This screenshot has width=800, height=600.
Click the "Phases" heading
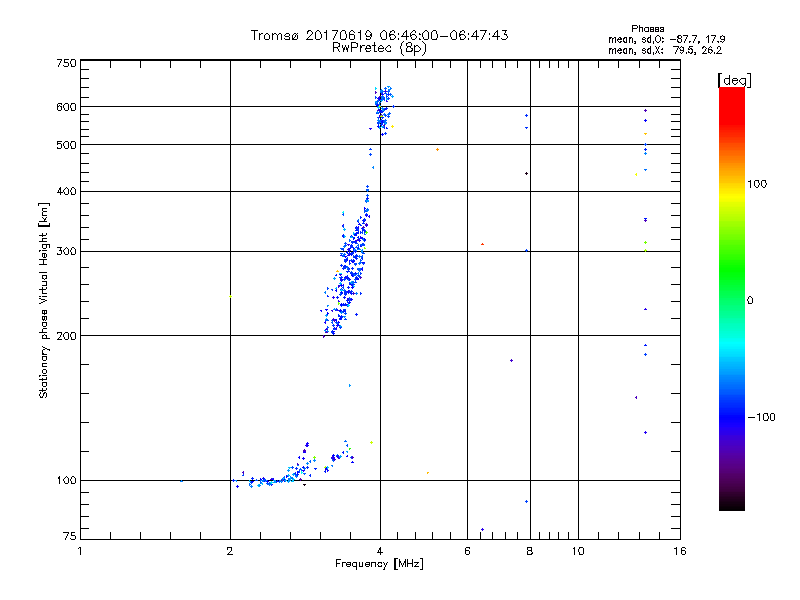(x=647, y=29)
